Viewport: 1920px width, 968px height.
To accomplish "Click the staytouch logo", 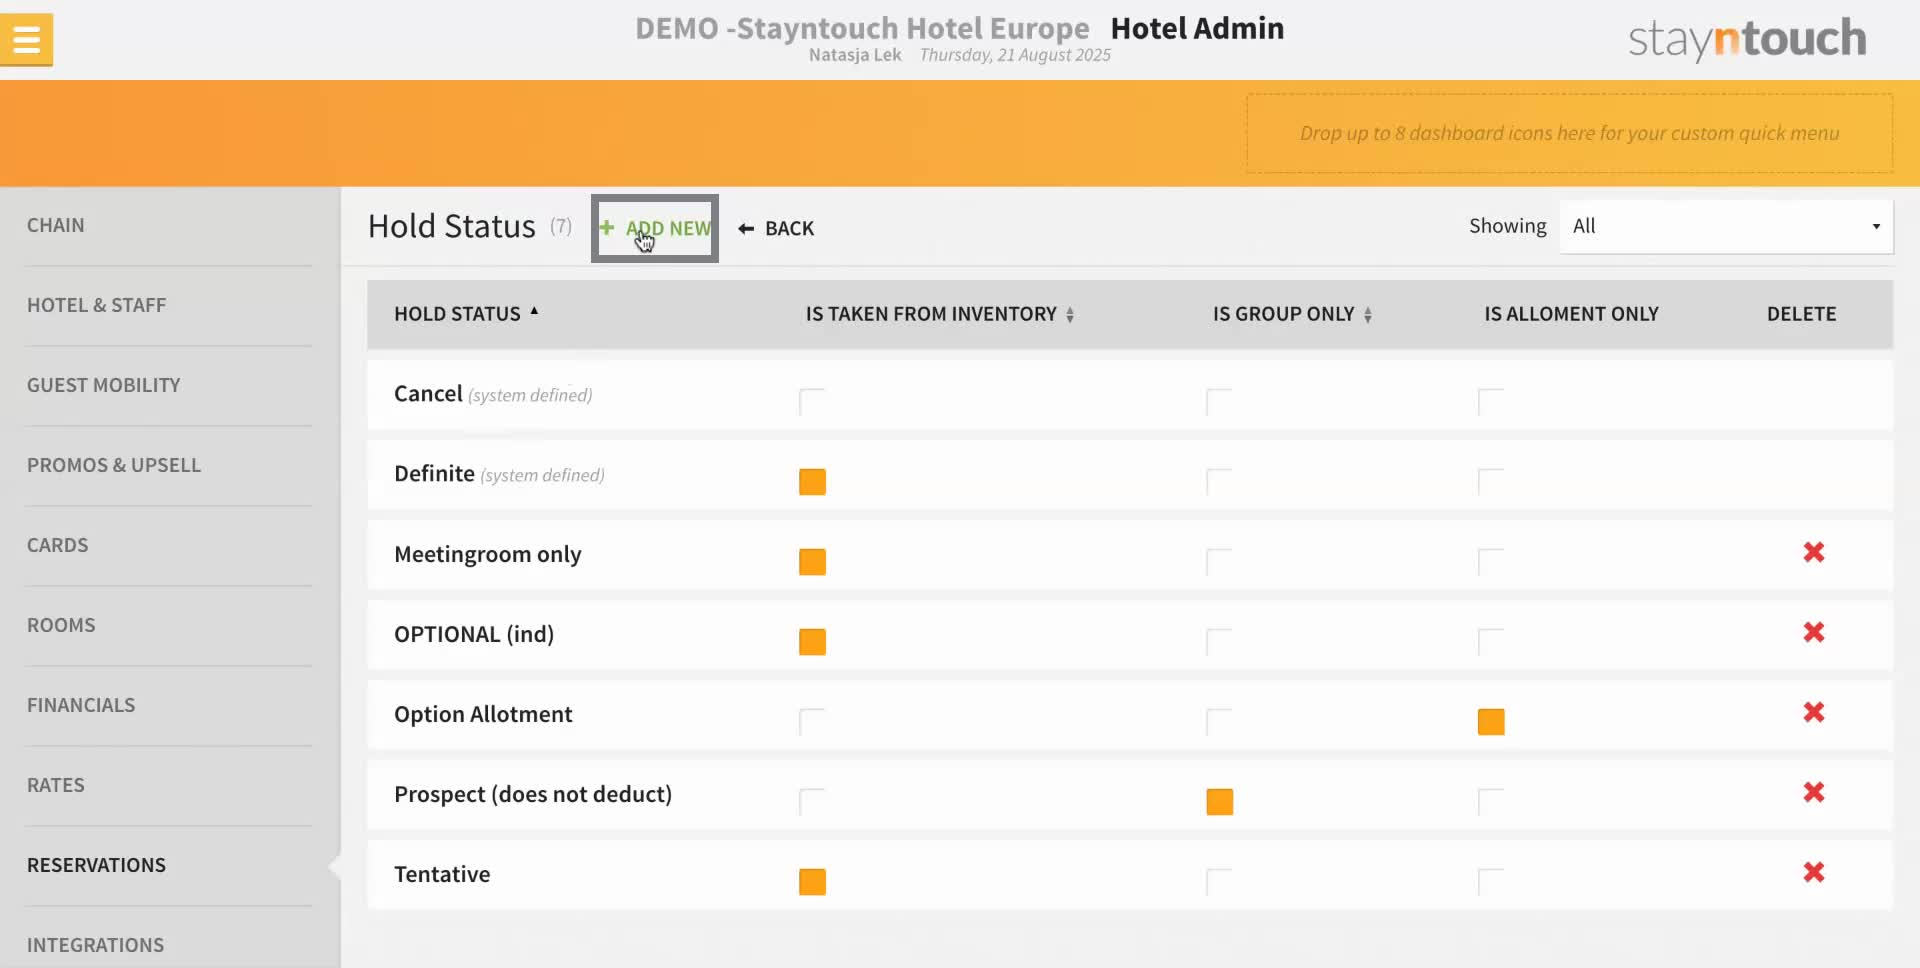I will tap(1747, 39).
